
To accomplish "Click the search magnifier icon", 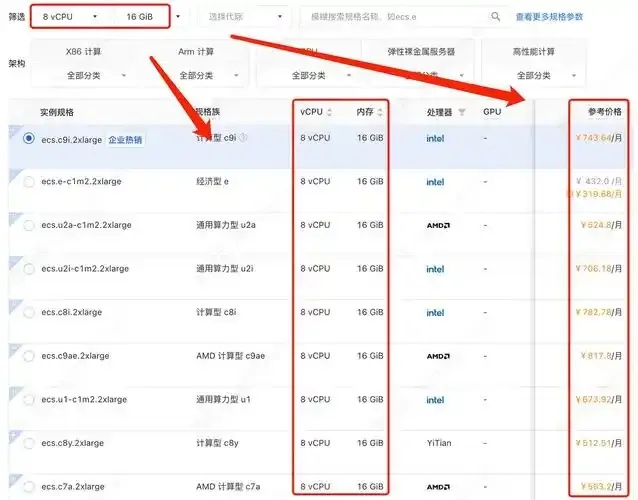I will click(x=495, y=17).
